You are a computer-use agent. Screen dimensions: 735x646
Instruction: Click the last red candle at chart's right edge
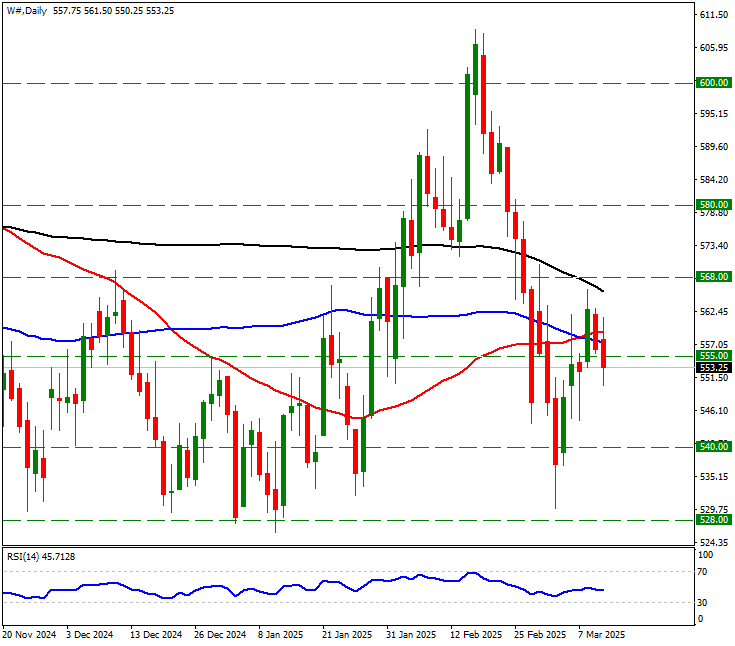point(603,353)
